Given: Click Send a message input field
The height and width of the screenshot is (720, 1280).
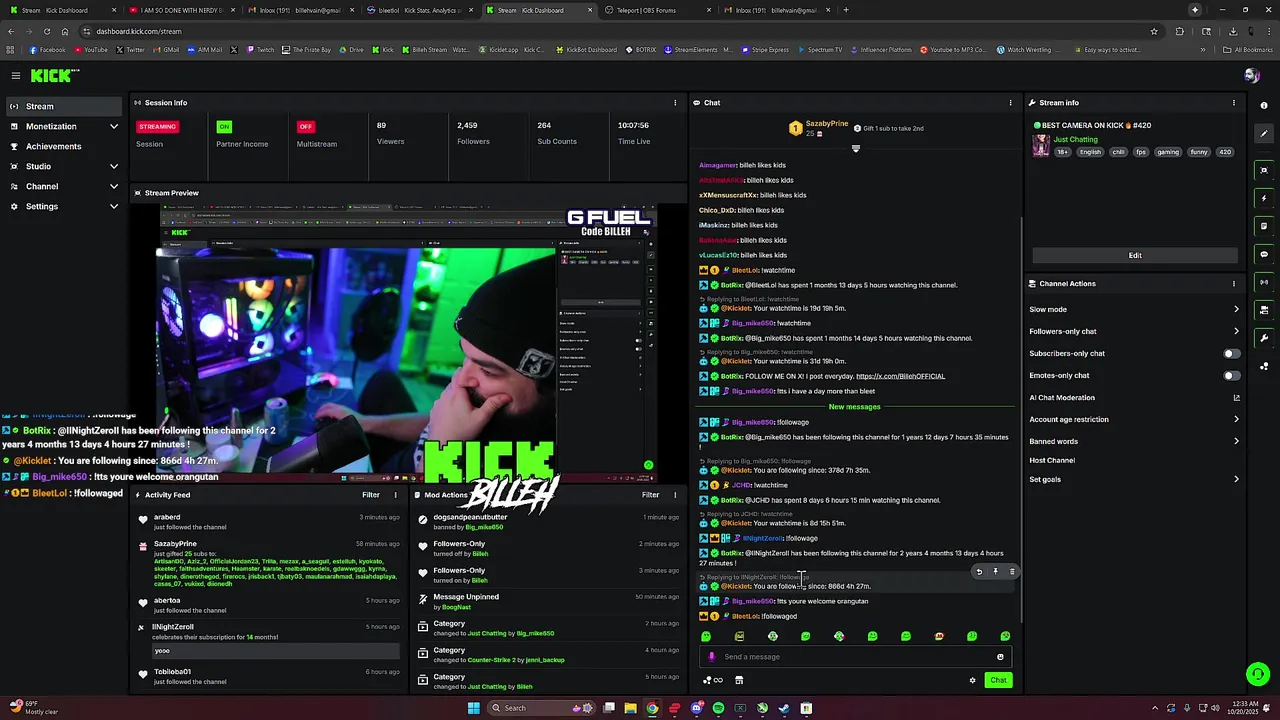Looking at the screenshot, I should (x=855, y=657).
